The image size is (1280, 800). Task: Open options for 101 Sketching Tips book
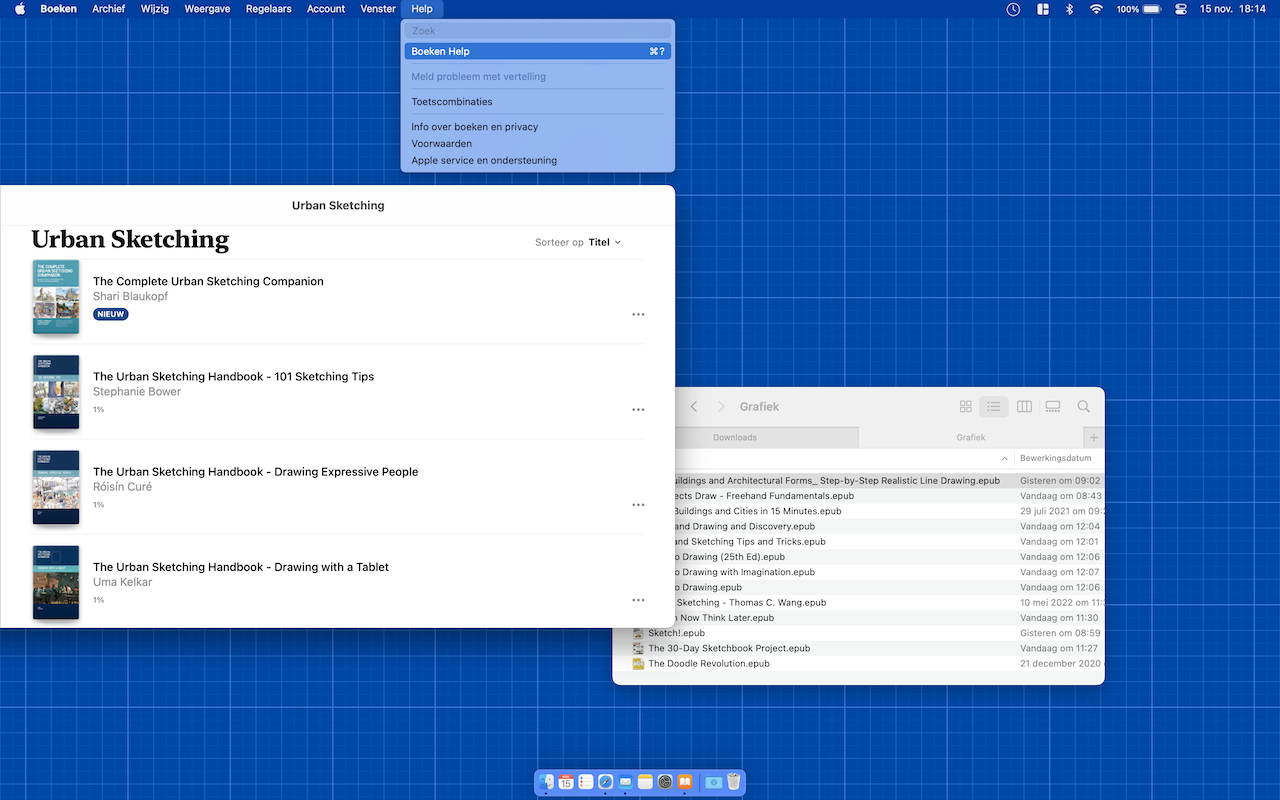tap(638, 410)
